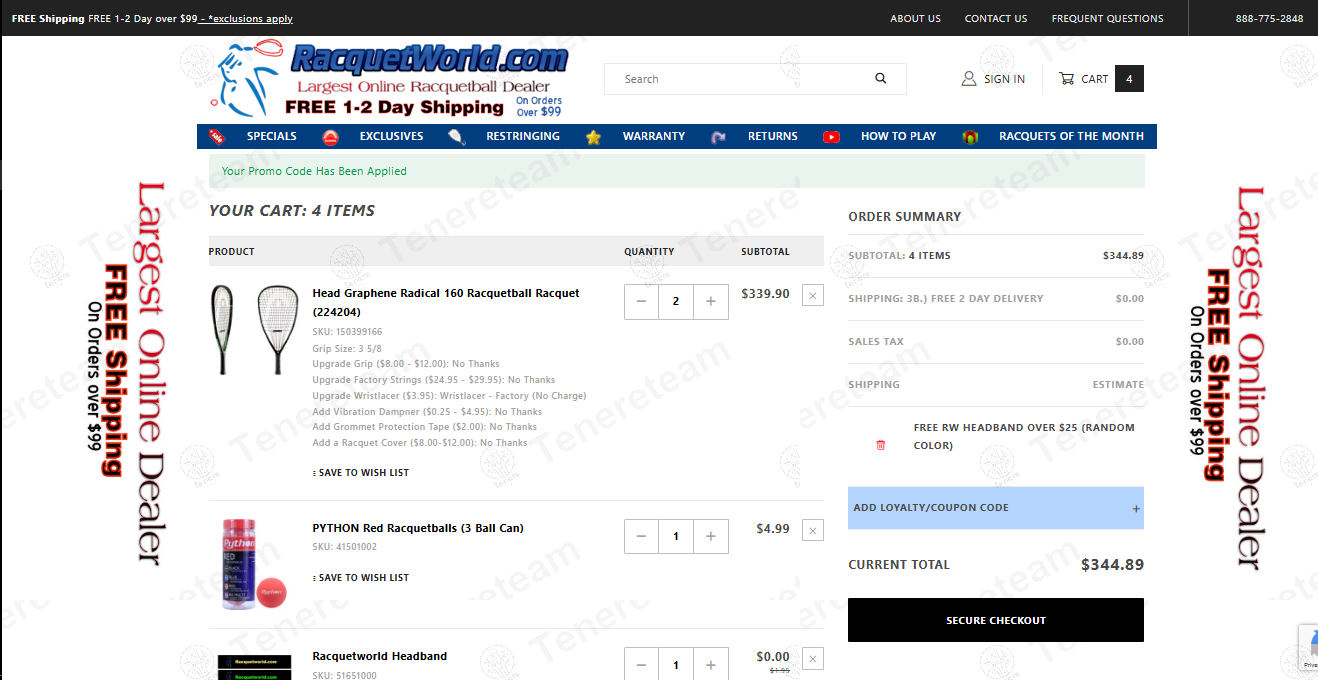Click the phone number 888-775-2848
This screenshot has height=680, width=1318.
(1269, 18)
